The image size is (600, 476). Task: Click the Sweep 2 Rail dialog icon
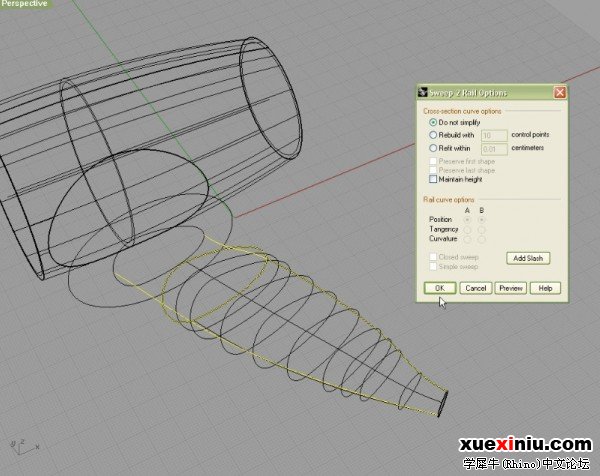click(423, 92)
